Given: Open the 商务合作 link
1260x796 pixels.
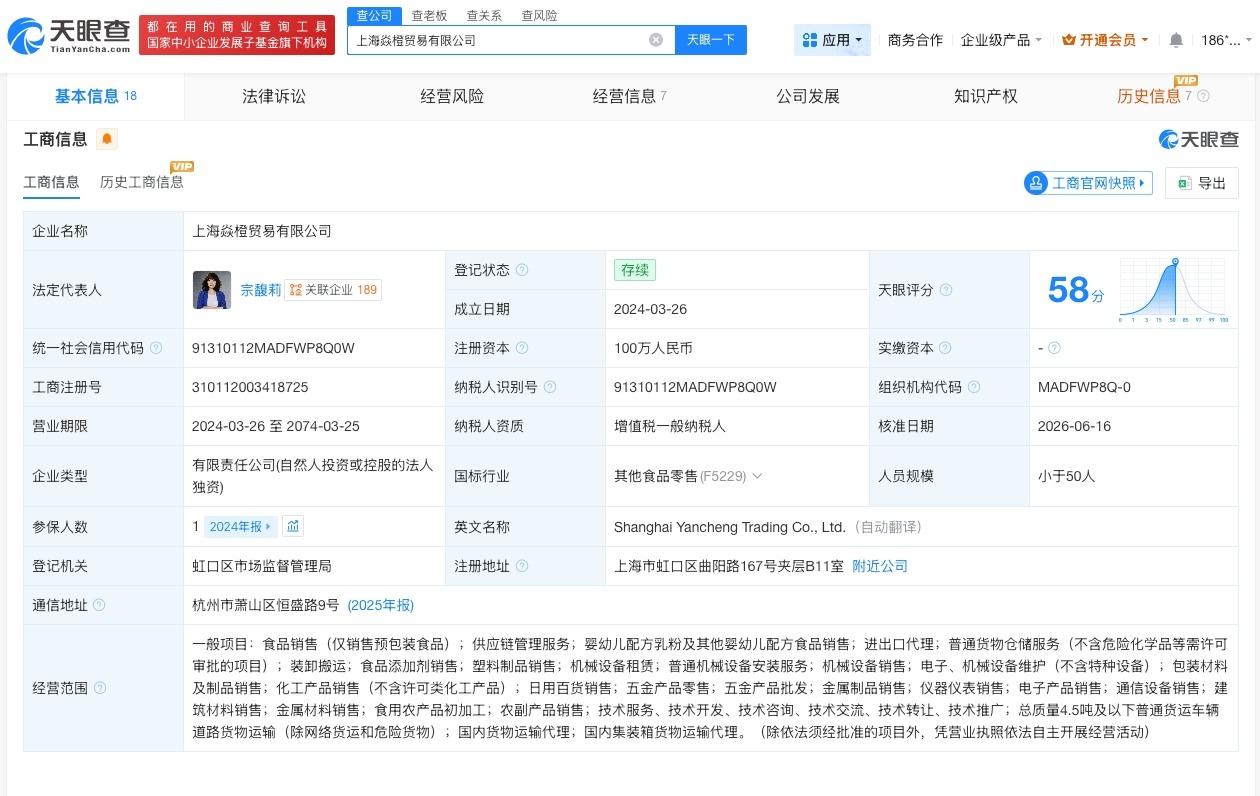Looking at the screenshot, I should click(x=915, y=40).
